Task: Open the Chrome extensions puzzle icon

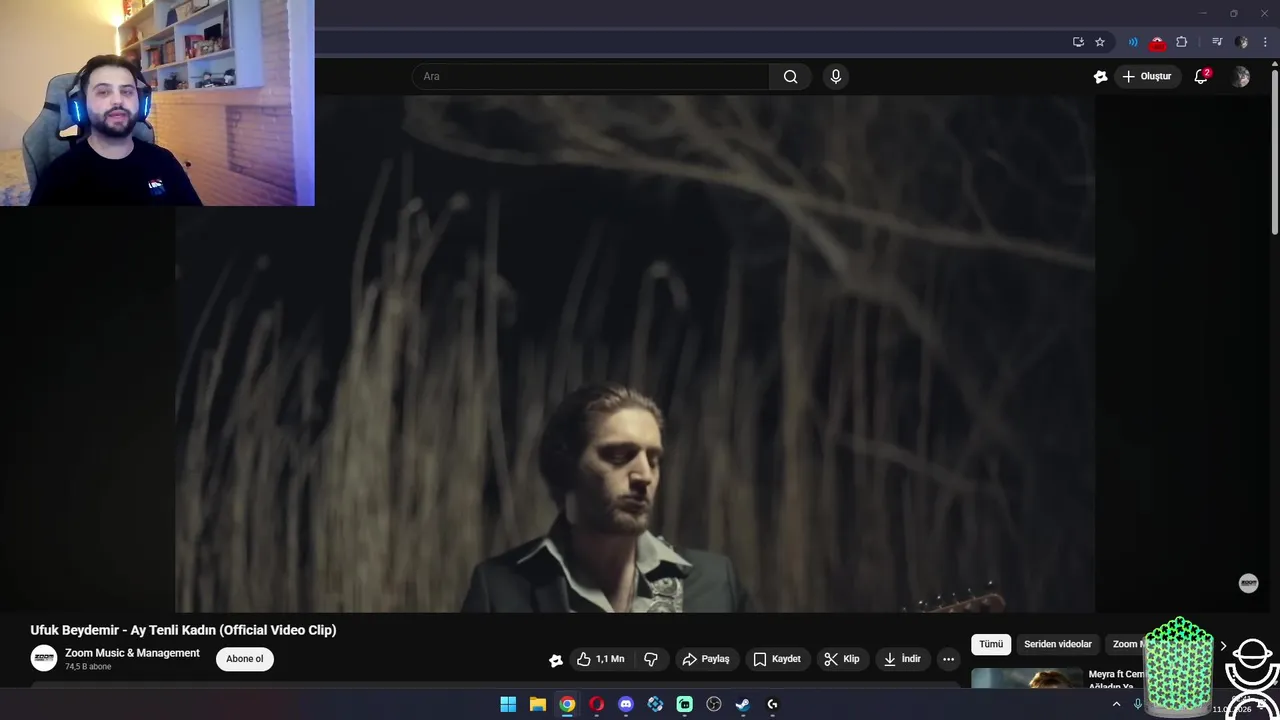Action: pyautogui.click(x=1182, y=42)
